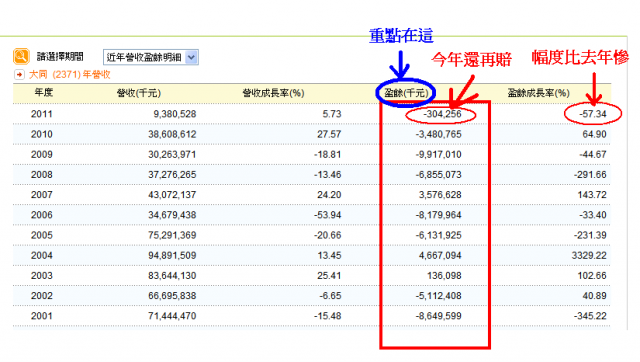640x362 pixels.
Task: Click revenue value 38,608,612
Action: point(172,134)
